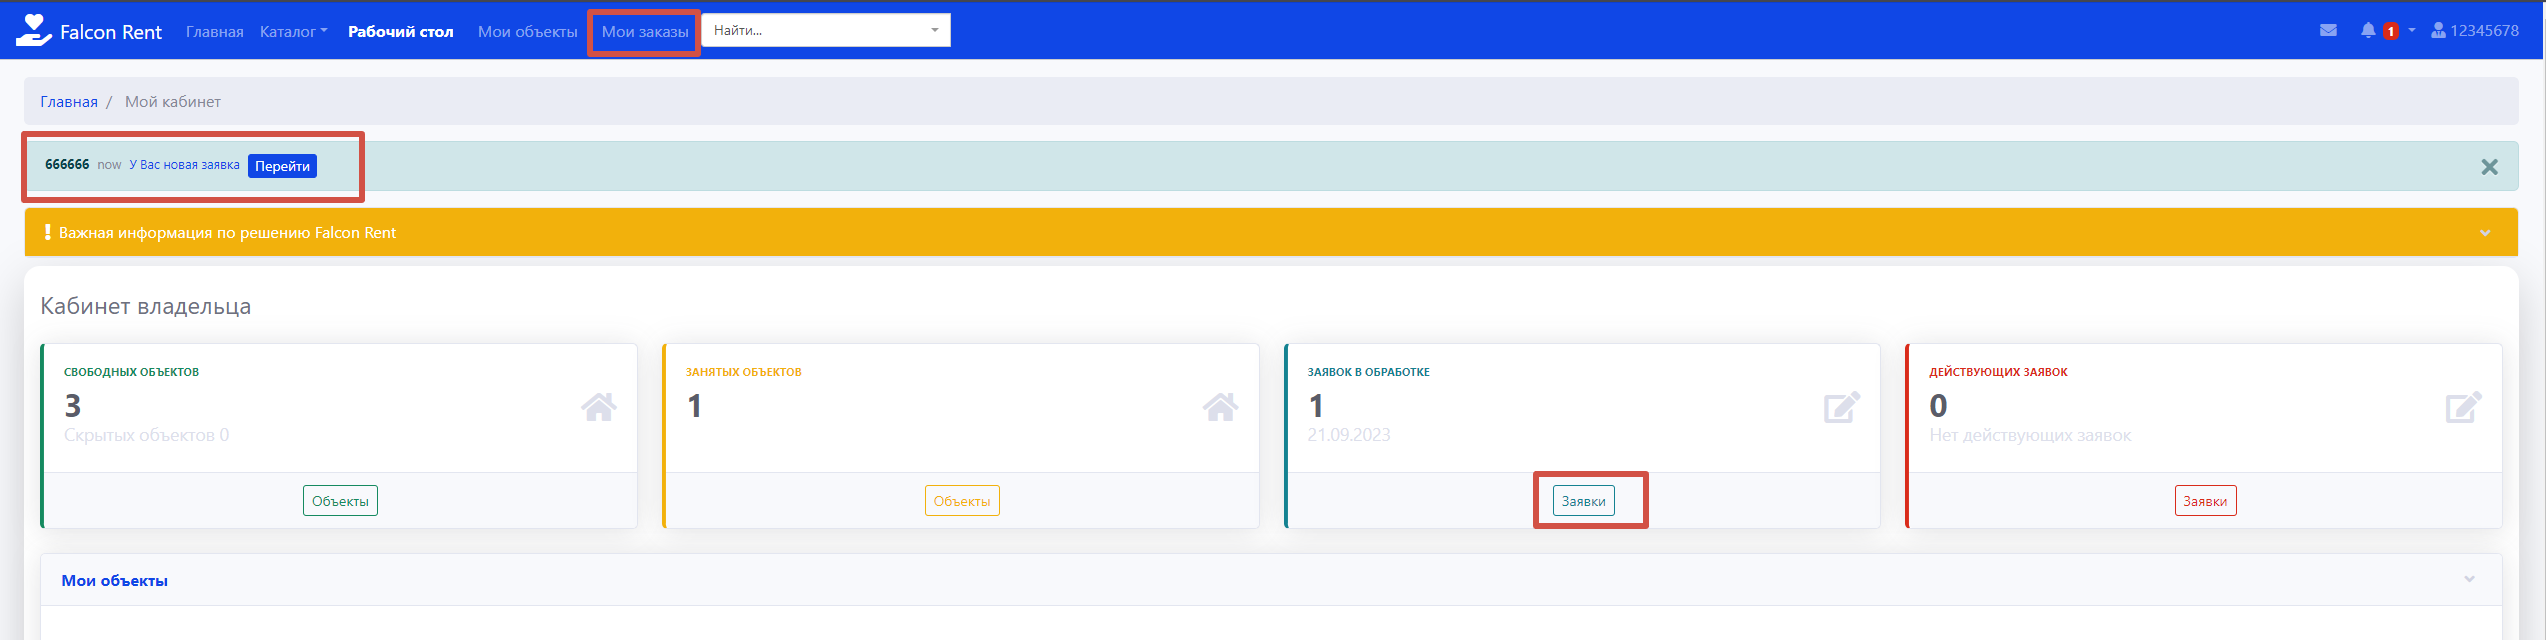Open the Мои заказы menu item
The height and width of the screenshot is (640, 2546).
(x=644, y=32)
